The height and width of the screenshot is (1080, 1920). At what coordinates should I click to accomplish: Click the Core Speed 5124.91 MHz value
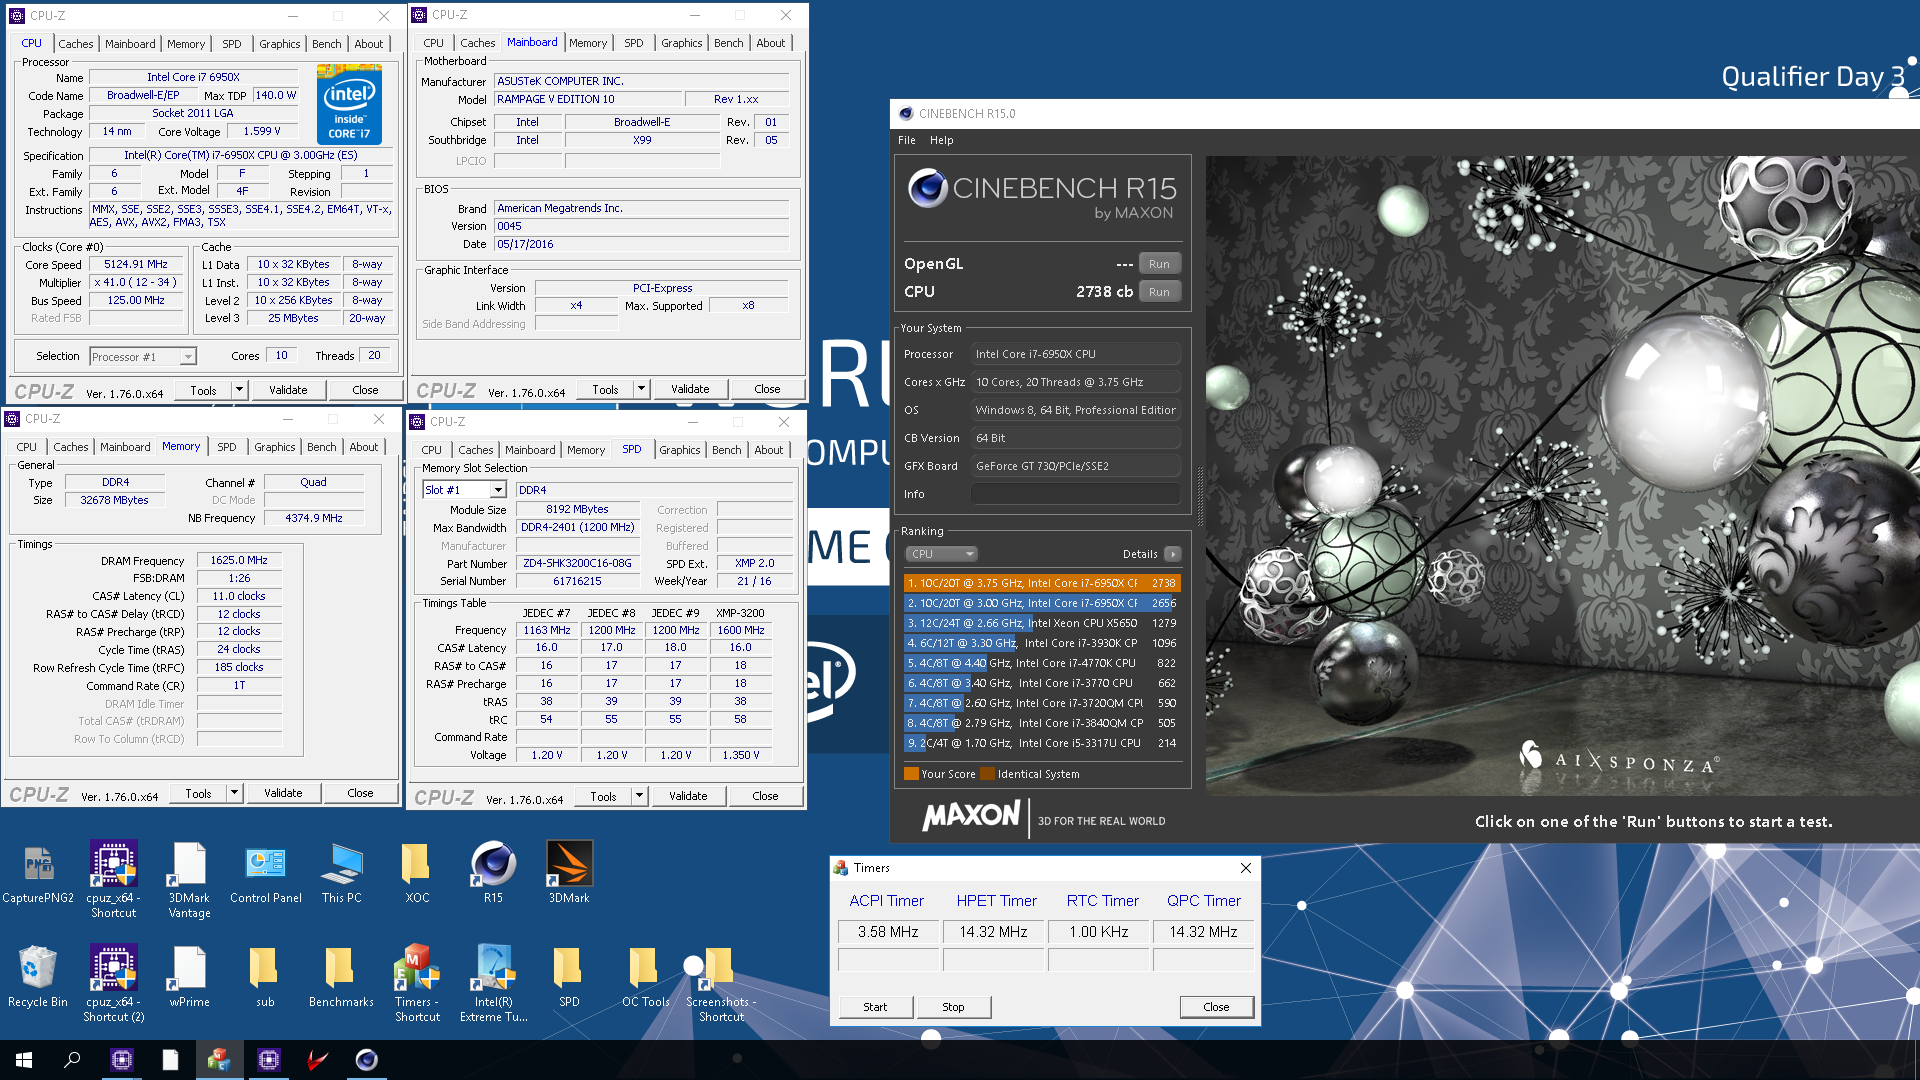tap(135, 265)
